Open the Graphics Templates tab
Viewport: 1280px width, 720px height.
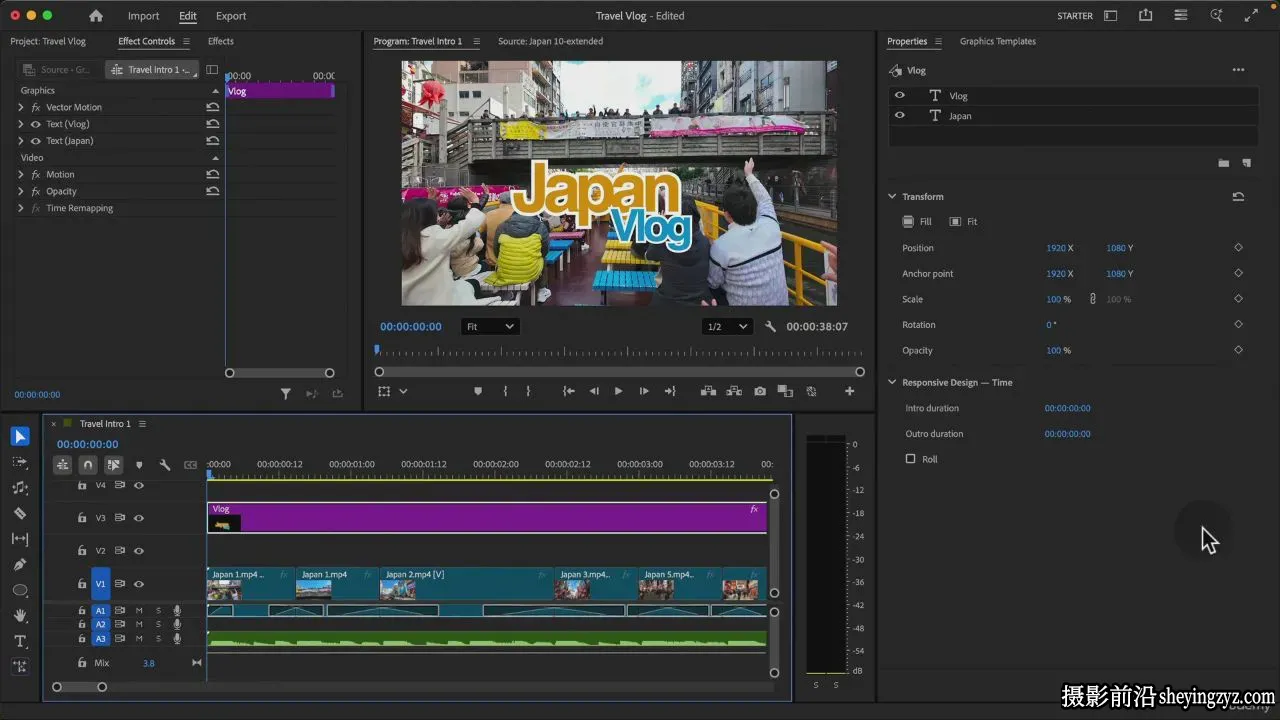tap(998, 41)
